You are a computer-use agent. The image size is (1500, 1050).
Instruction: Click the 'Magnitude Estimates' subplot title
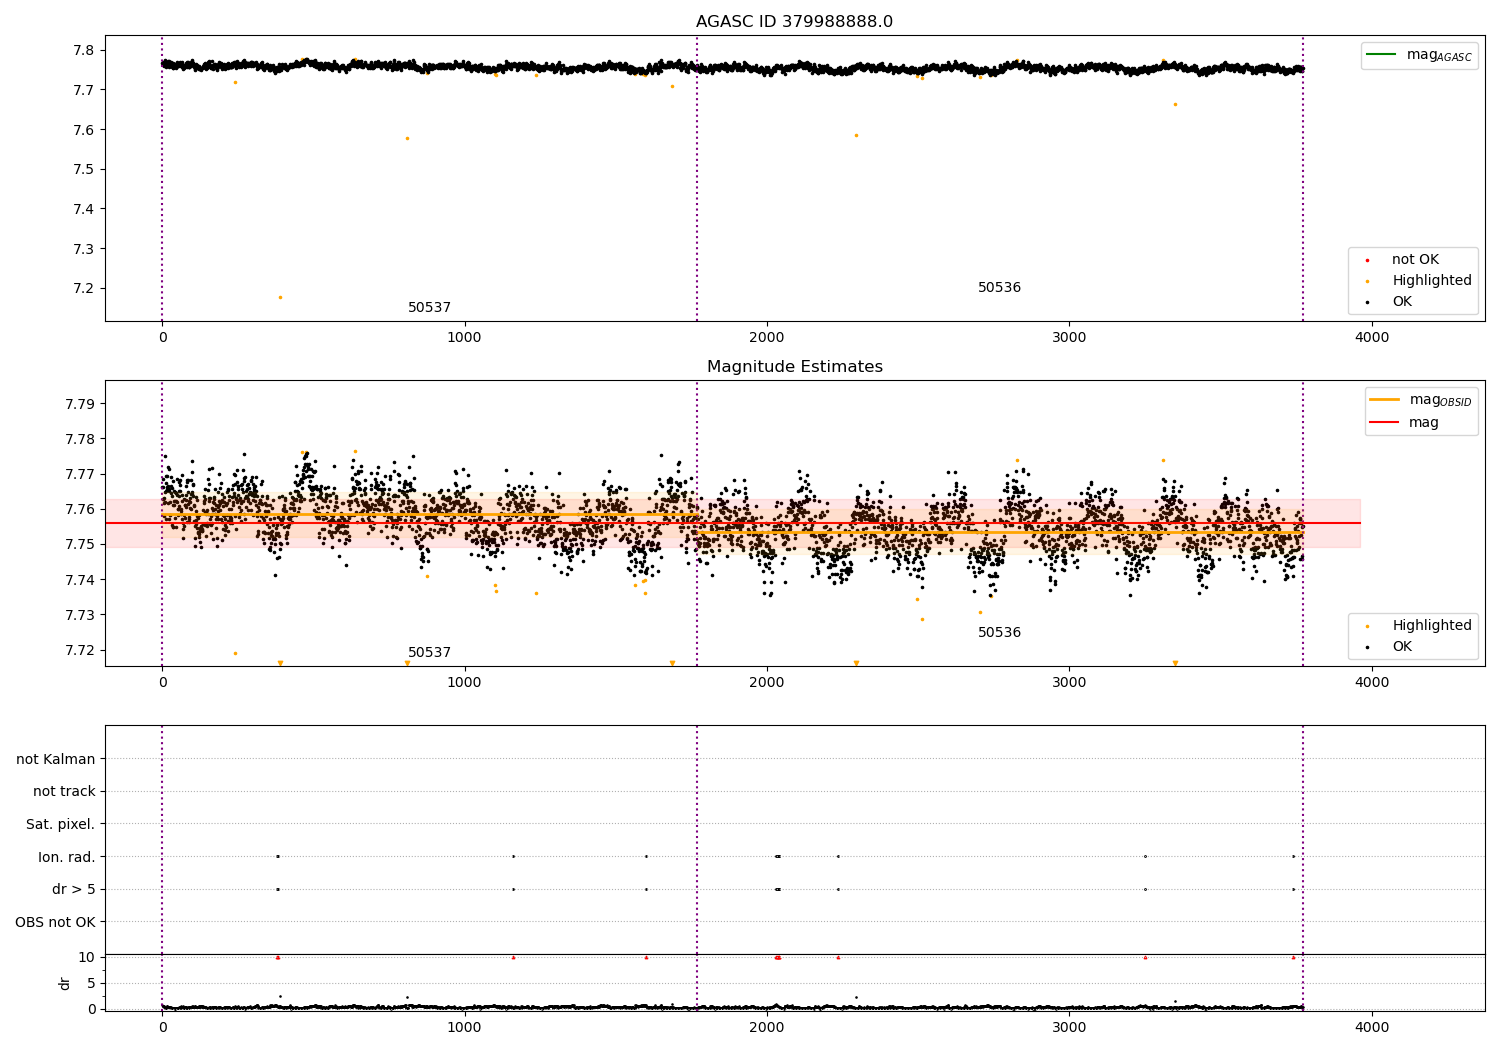[794, 367]
